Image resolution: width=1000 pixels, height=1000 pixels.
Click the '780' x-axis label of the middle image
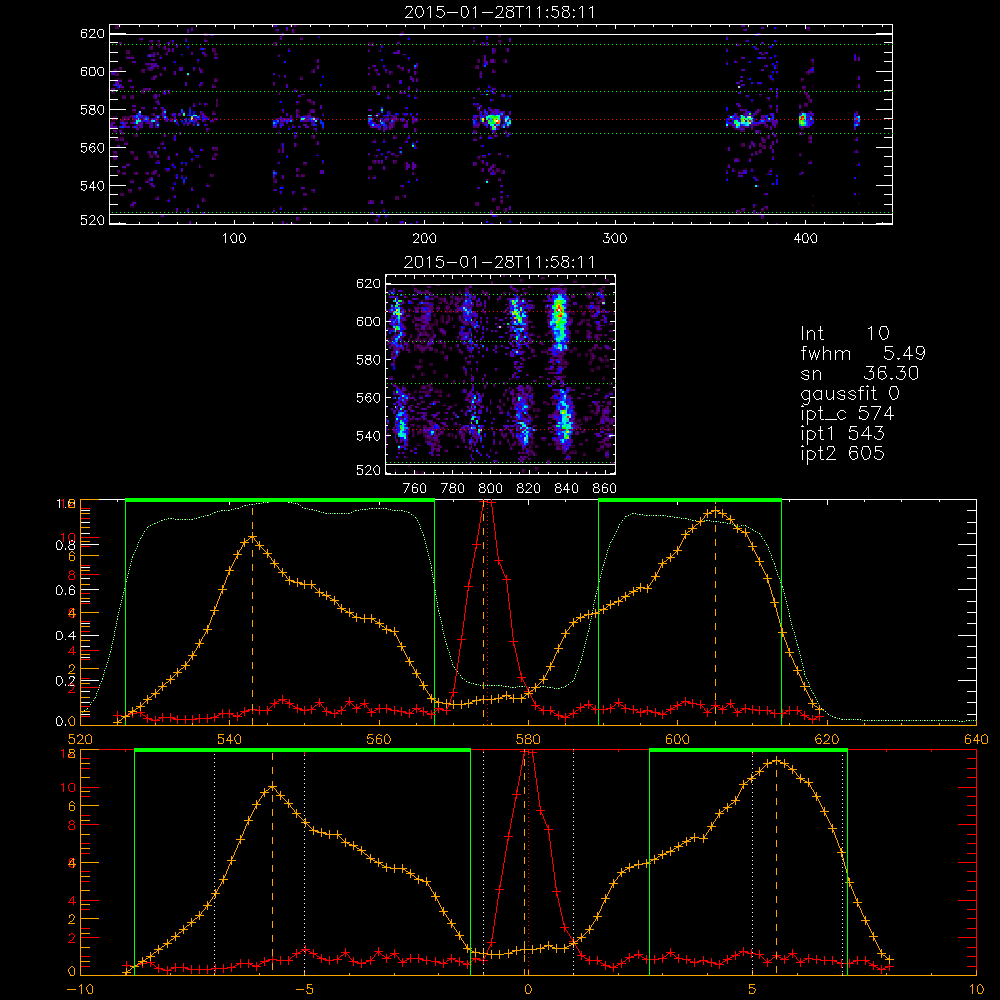coord(453,489)
